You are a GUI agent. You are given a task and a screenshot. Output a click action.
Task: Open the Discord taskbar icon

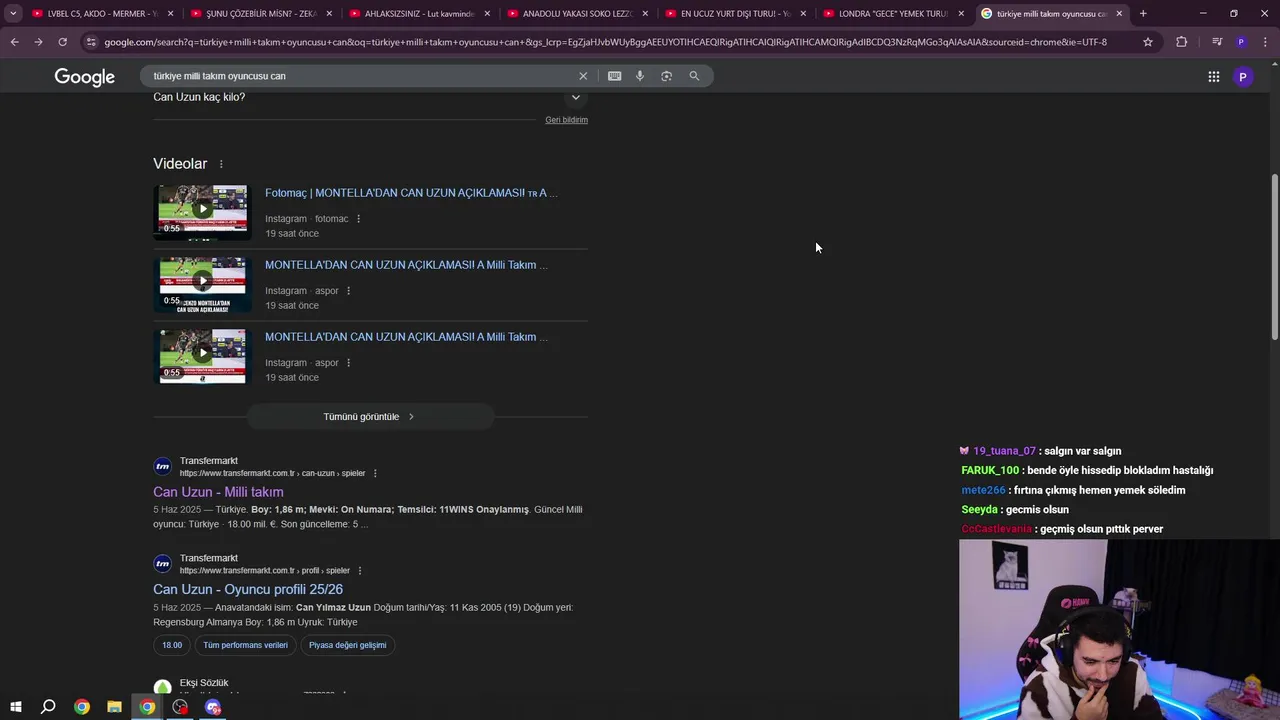coord(213,707)
